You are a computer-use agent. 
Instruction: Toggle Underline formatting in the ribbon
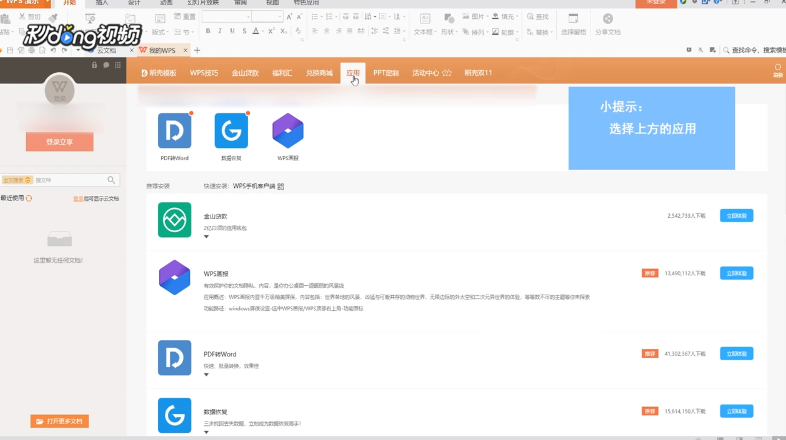click(x=232, y=31)
